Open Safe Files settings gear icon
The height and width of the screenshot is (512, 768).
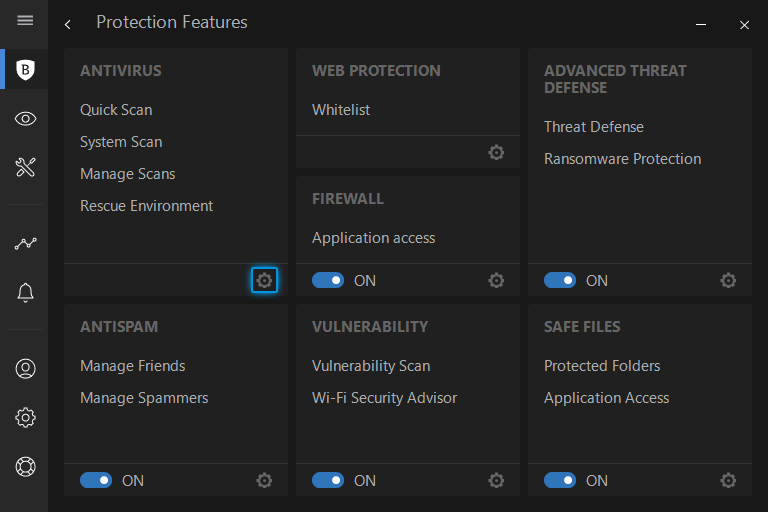coord(728,480)
